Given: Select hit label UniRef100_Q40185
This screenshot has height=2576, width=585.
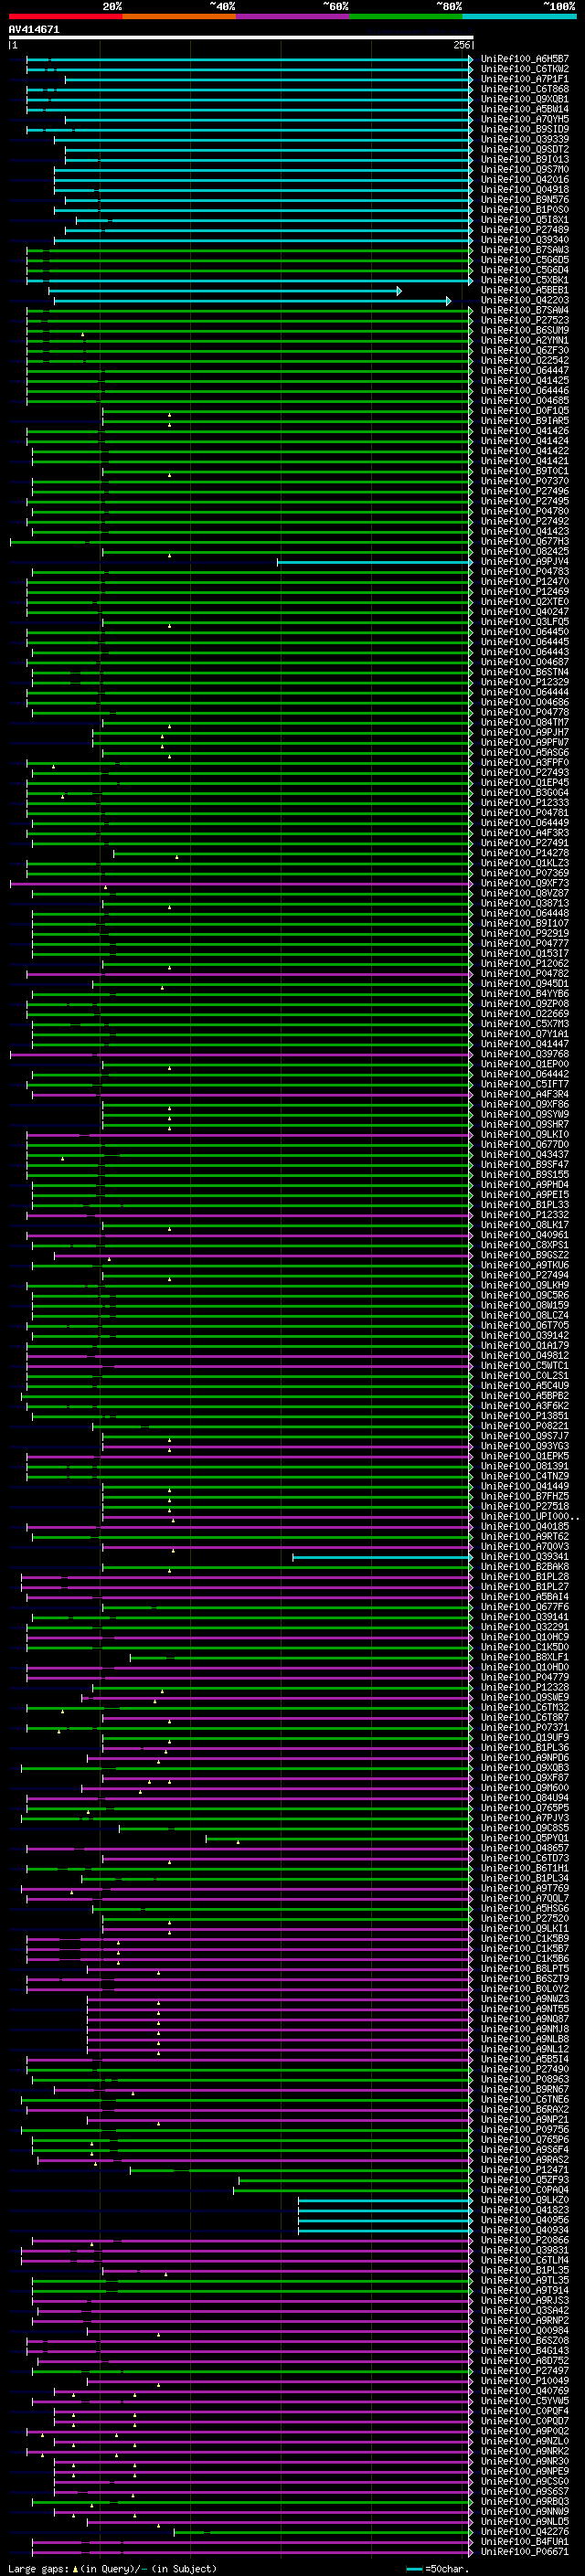Looking at the screenshot, I should [x=525, y=1526].
